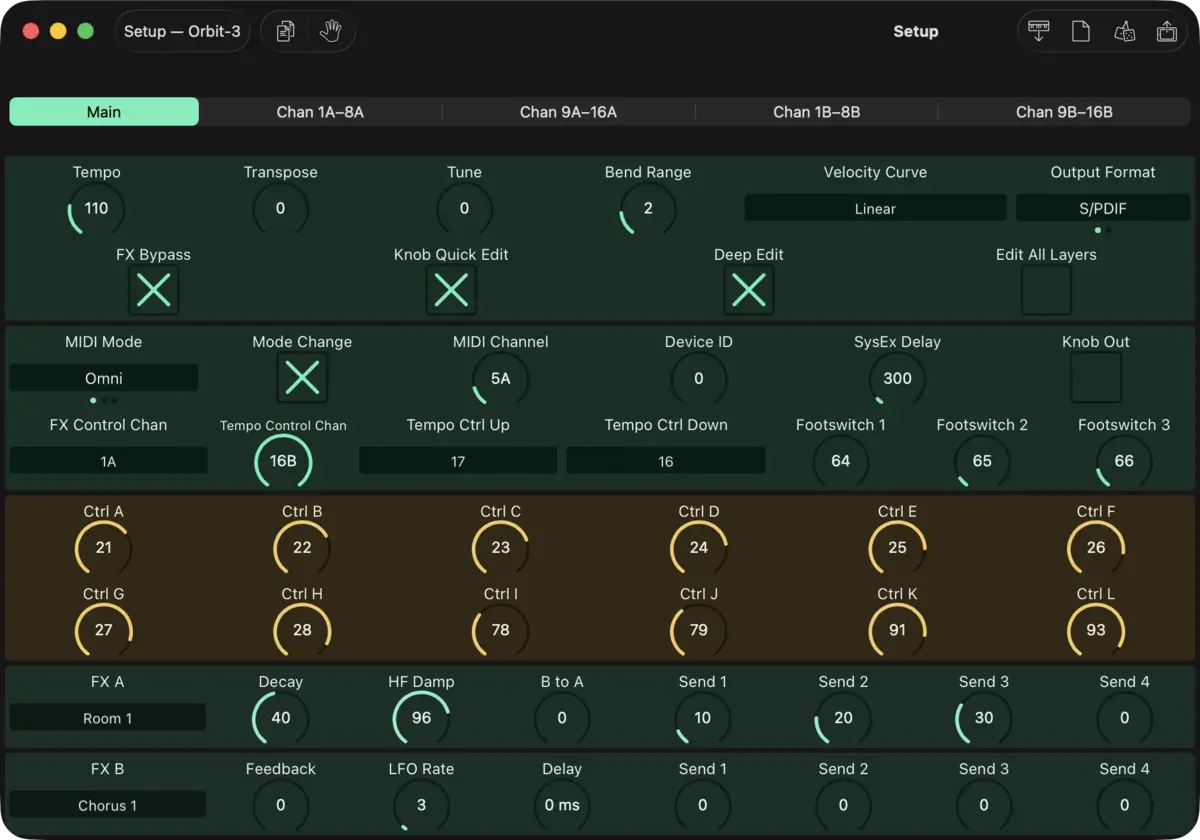Click the Ctrl B knob showing 22
Viewport: 1200px width, 840px height.
pos(302,548)
